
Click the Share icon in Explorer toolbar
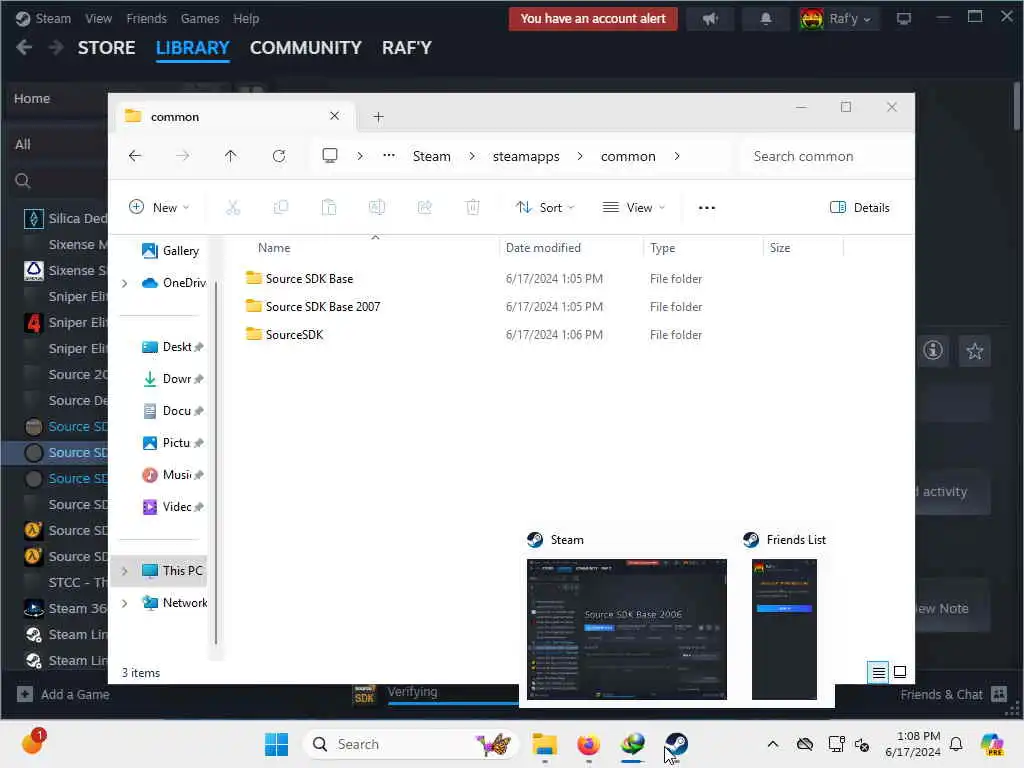424,208
